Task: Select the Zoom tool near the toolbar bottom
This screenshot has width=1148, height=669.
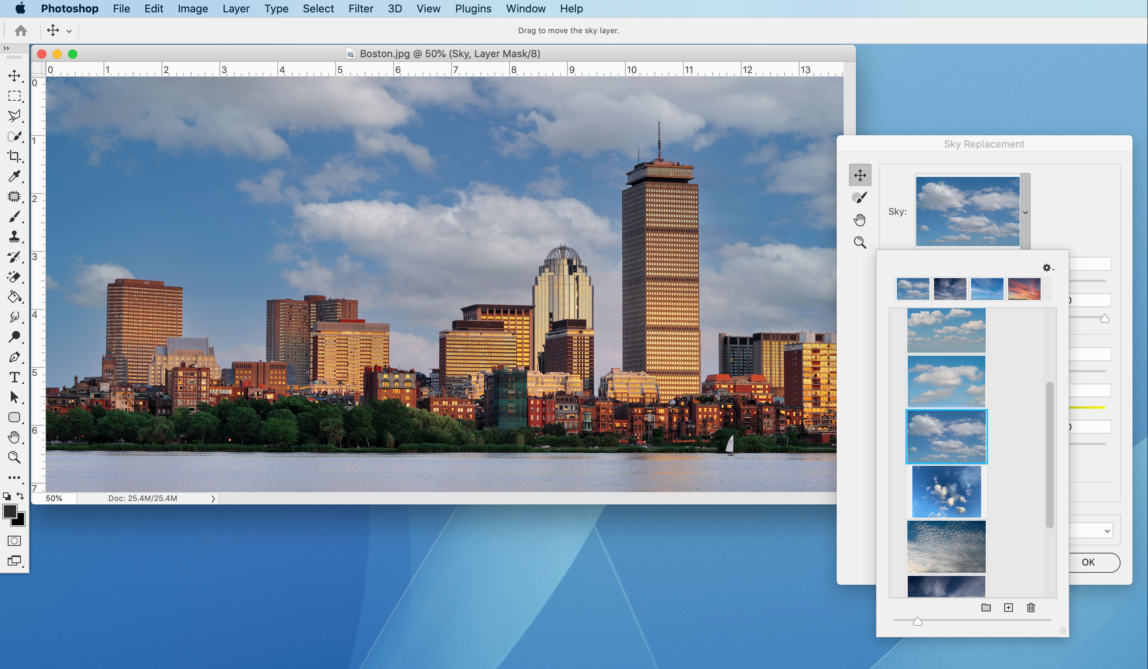Action: (x=14, y=456)
